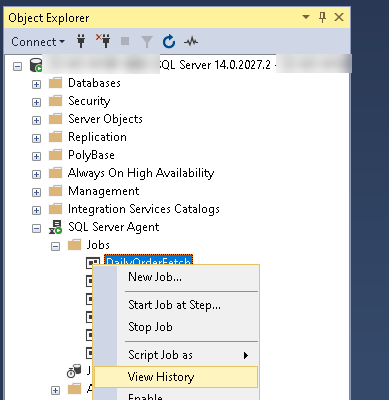Screen dimensions: 389x400
Task: Click the Stop square toolbar icon
Action: pos(125,41)
